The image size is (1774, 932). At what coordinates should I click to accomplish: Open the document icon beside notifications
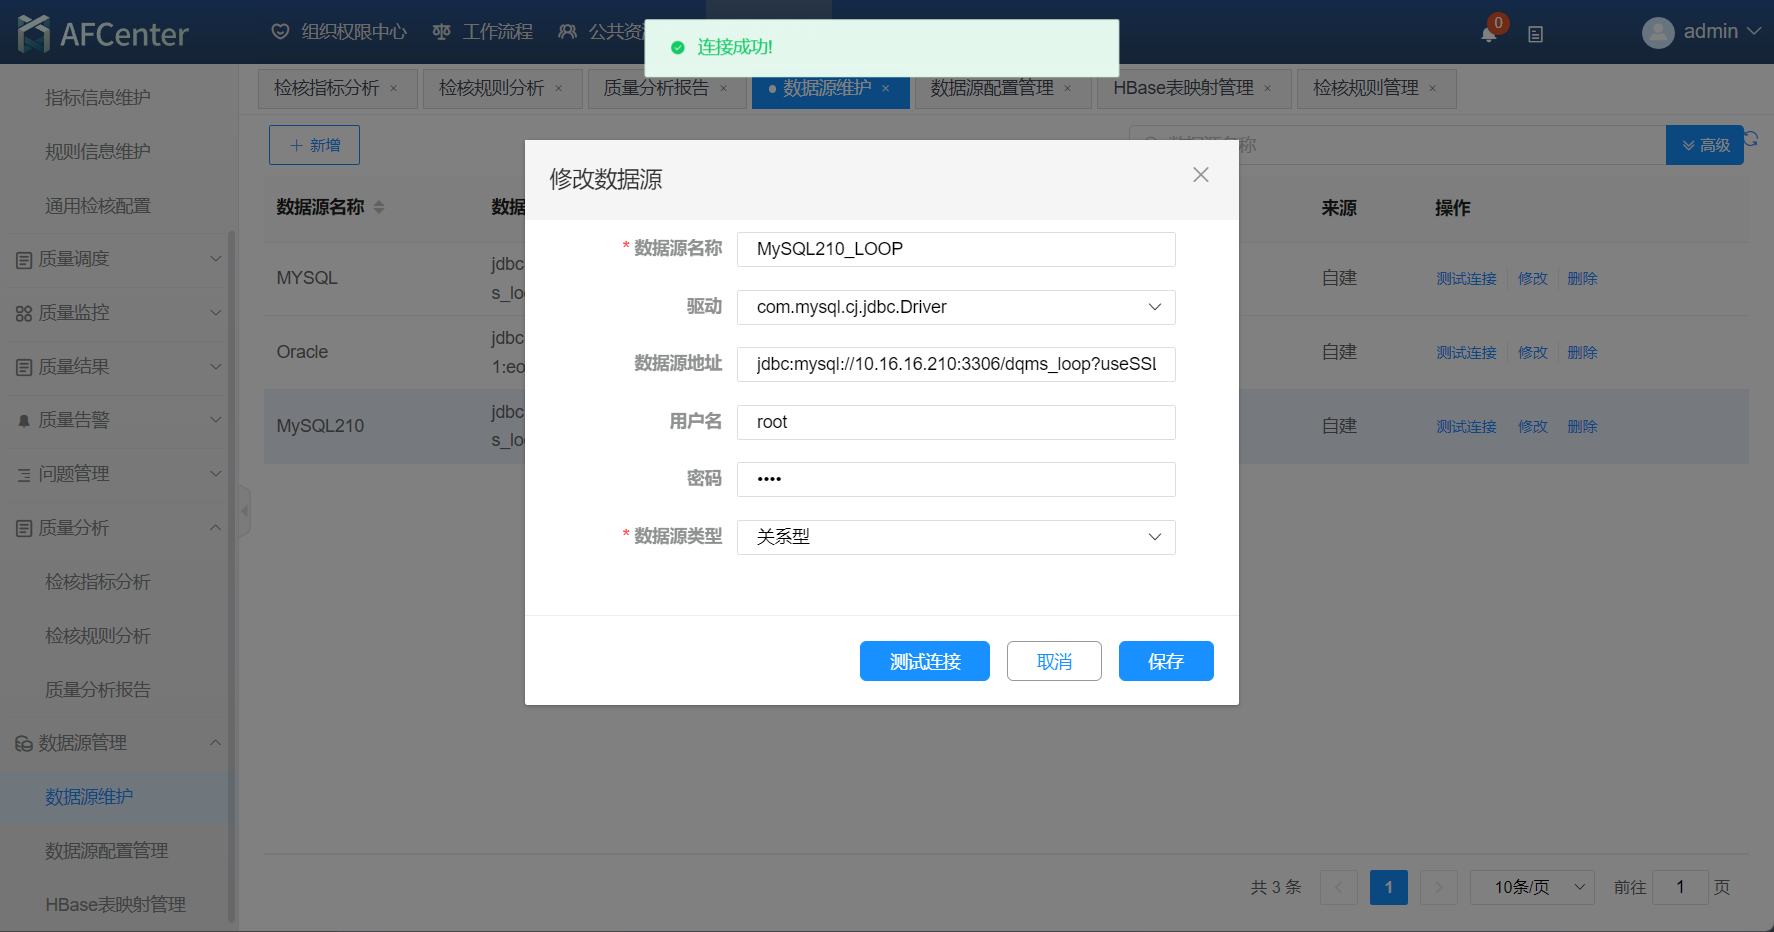point(1535,34)
